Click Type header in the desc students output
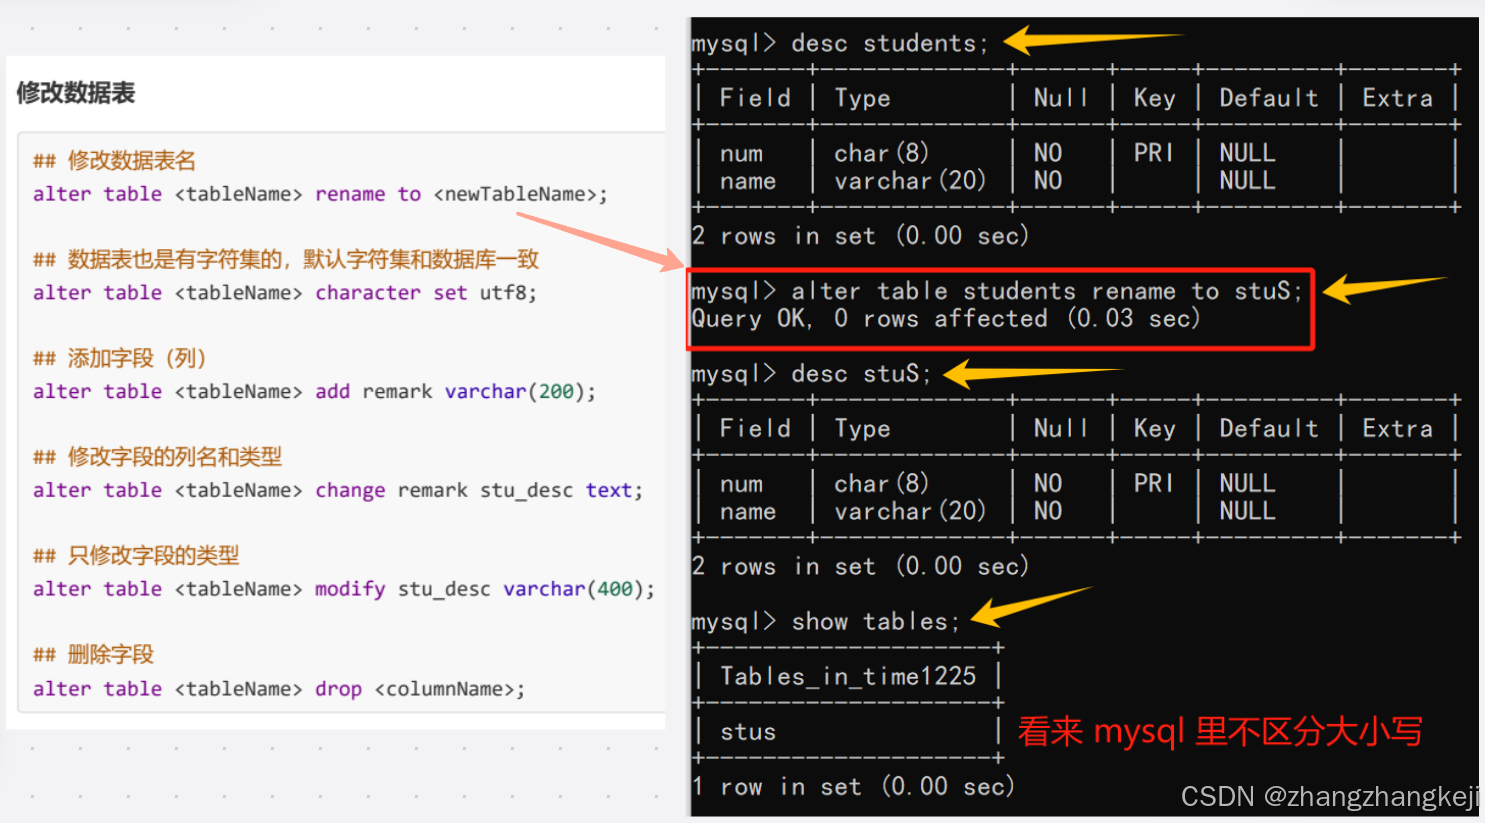1485x823 pixels. click(x=862, y=98)
